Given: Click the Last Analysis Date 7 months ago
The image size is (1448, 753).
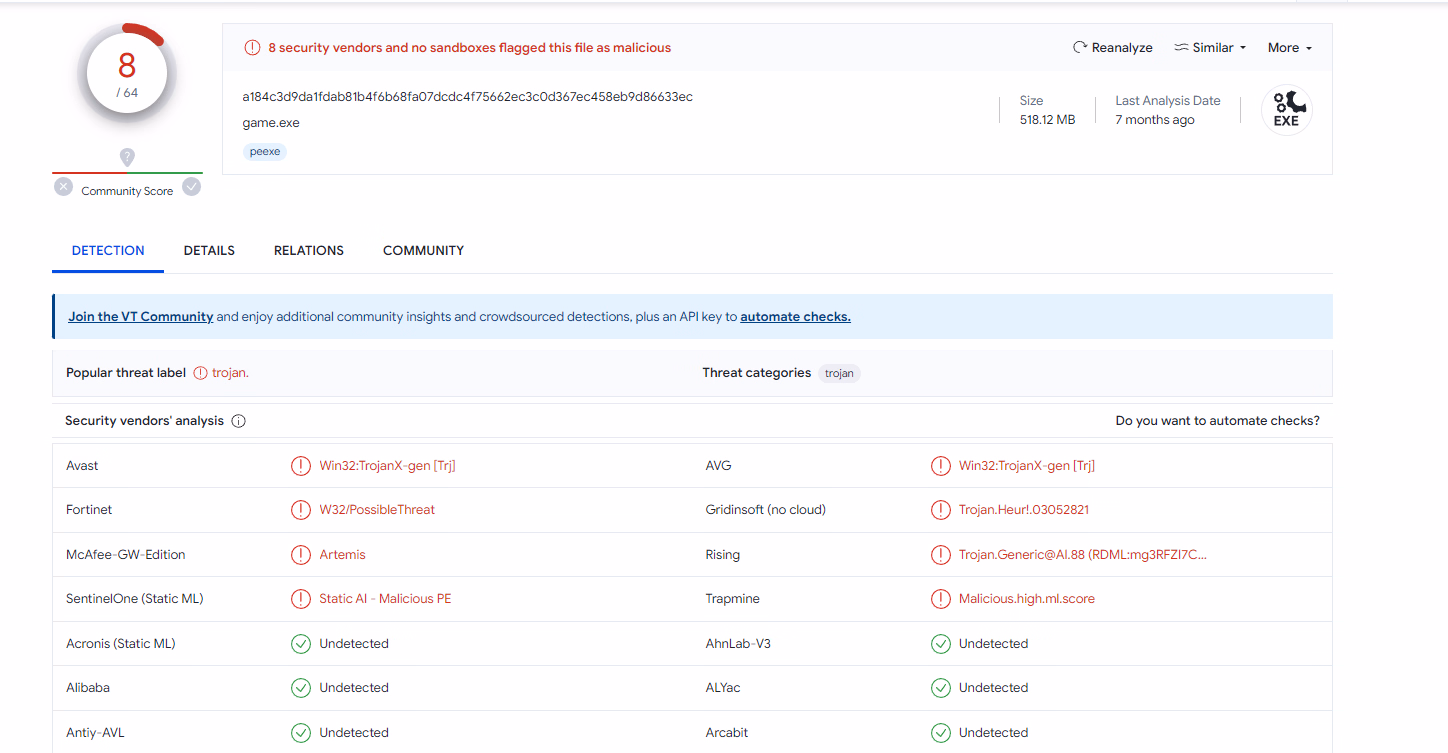Looking at the screenshot, I should point(1155,120).
